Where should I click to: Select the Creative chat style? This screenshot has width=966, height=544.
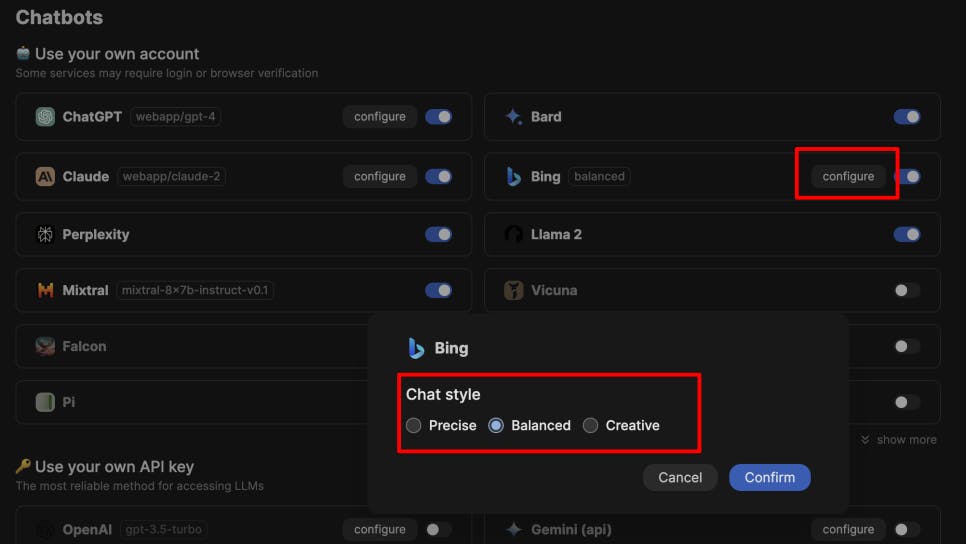coord(590,425)
